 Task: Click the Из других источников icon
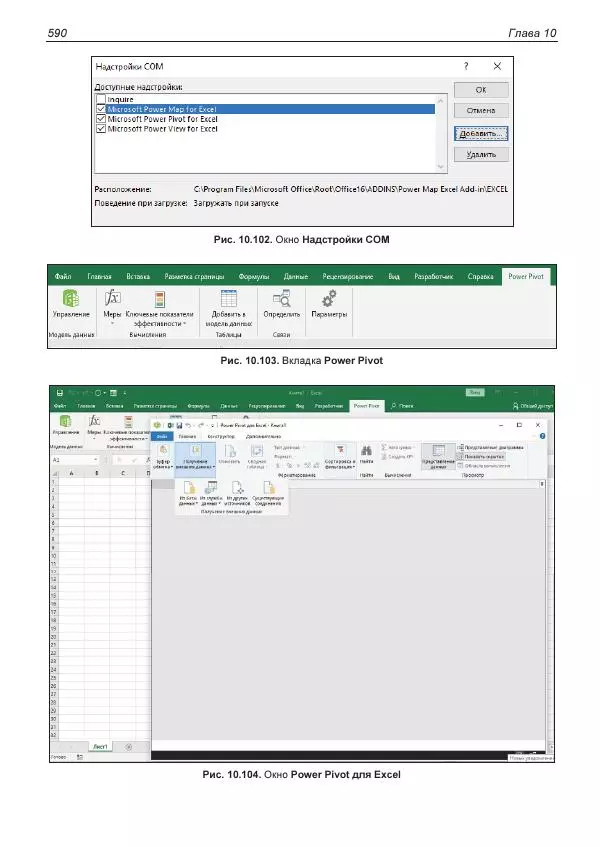(x=237, y=487)
